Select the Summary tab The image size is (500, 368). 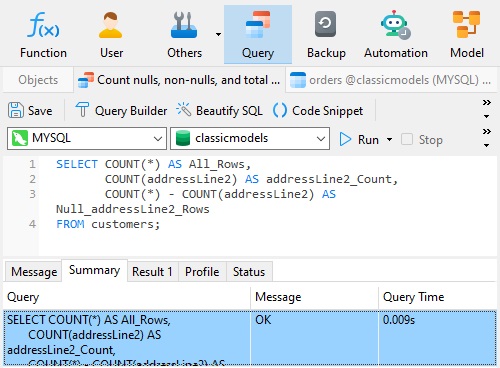(x=94, y=270)
